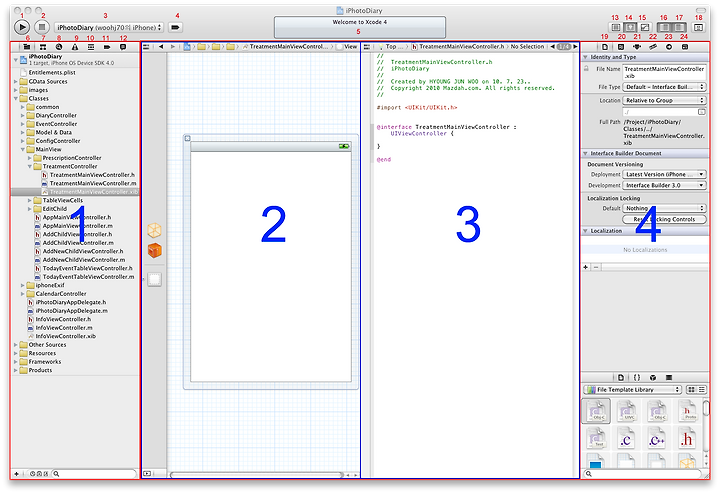Show the Symbol navigator icon
This screenshot has width=720, height=494.
click(43, 47)
